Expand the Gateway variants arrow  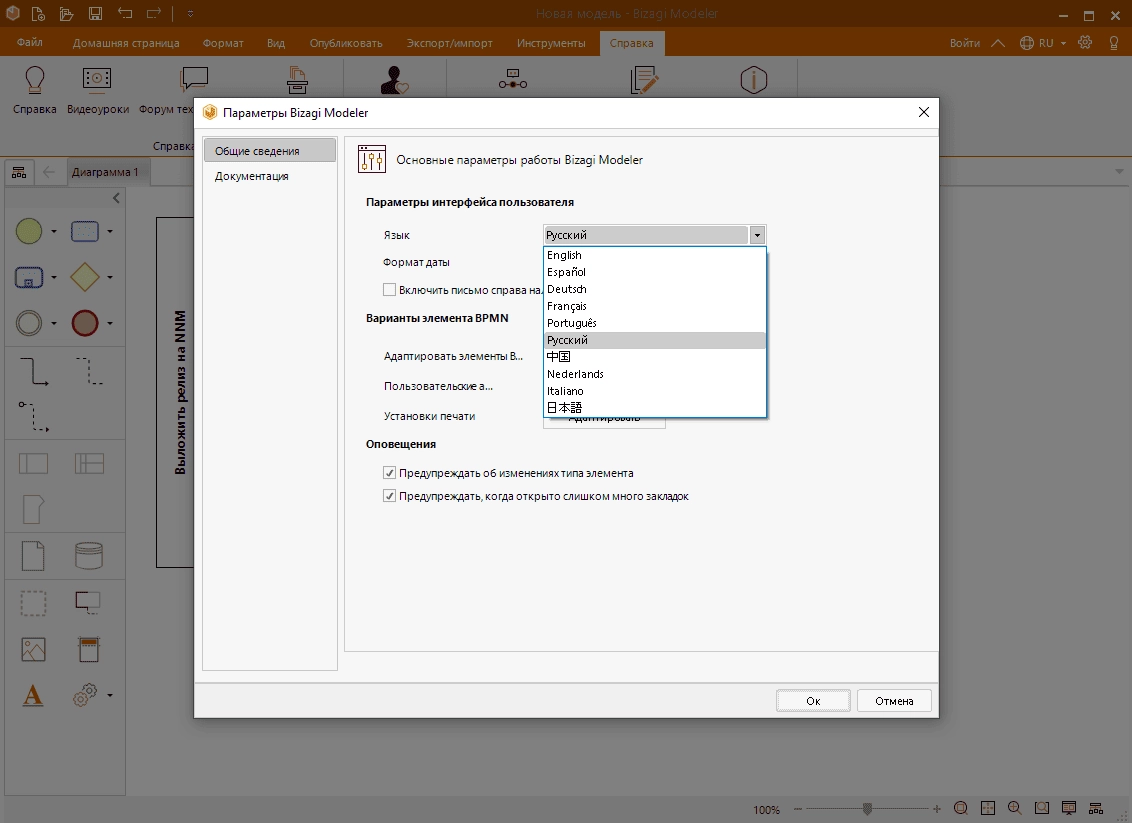110,277
